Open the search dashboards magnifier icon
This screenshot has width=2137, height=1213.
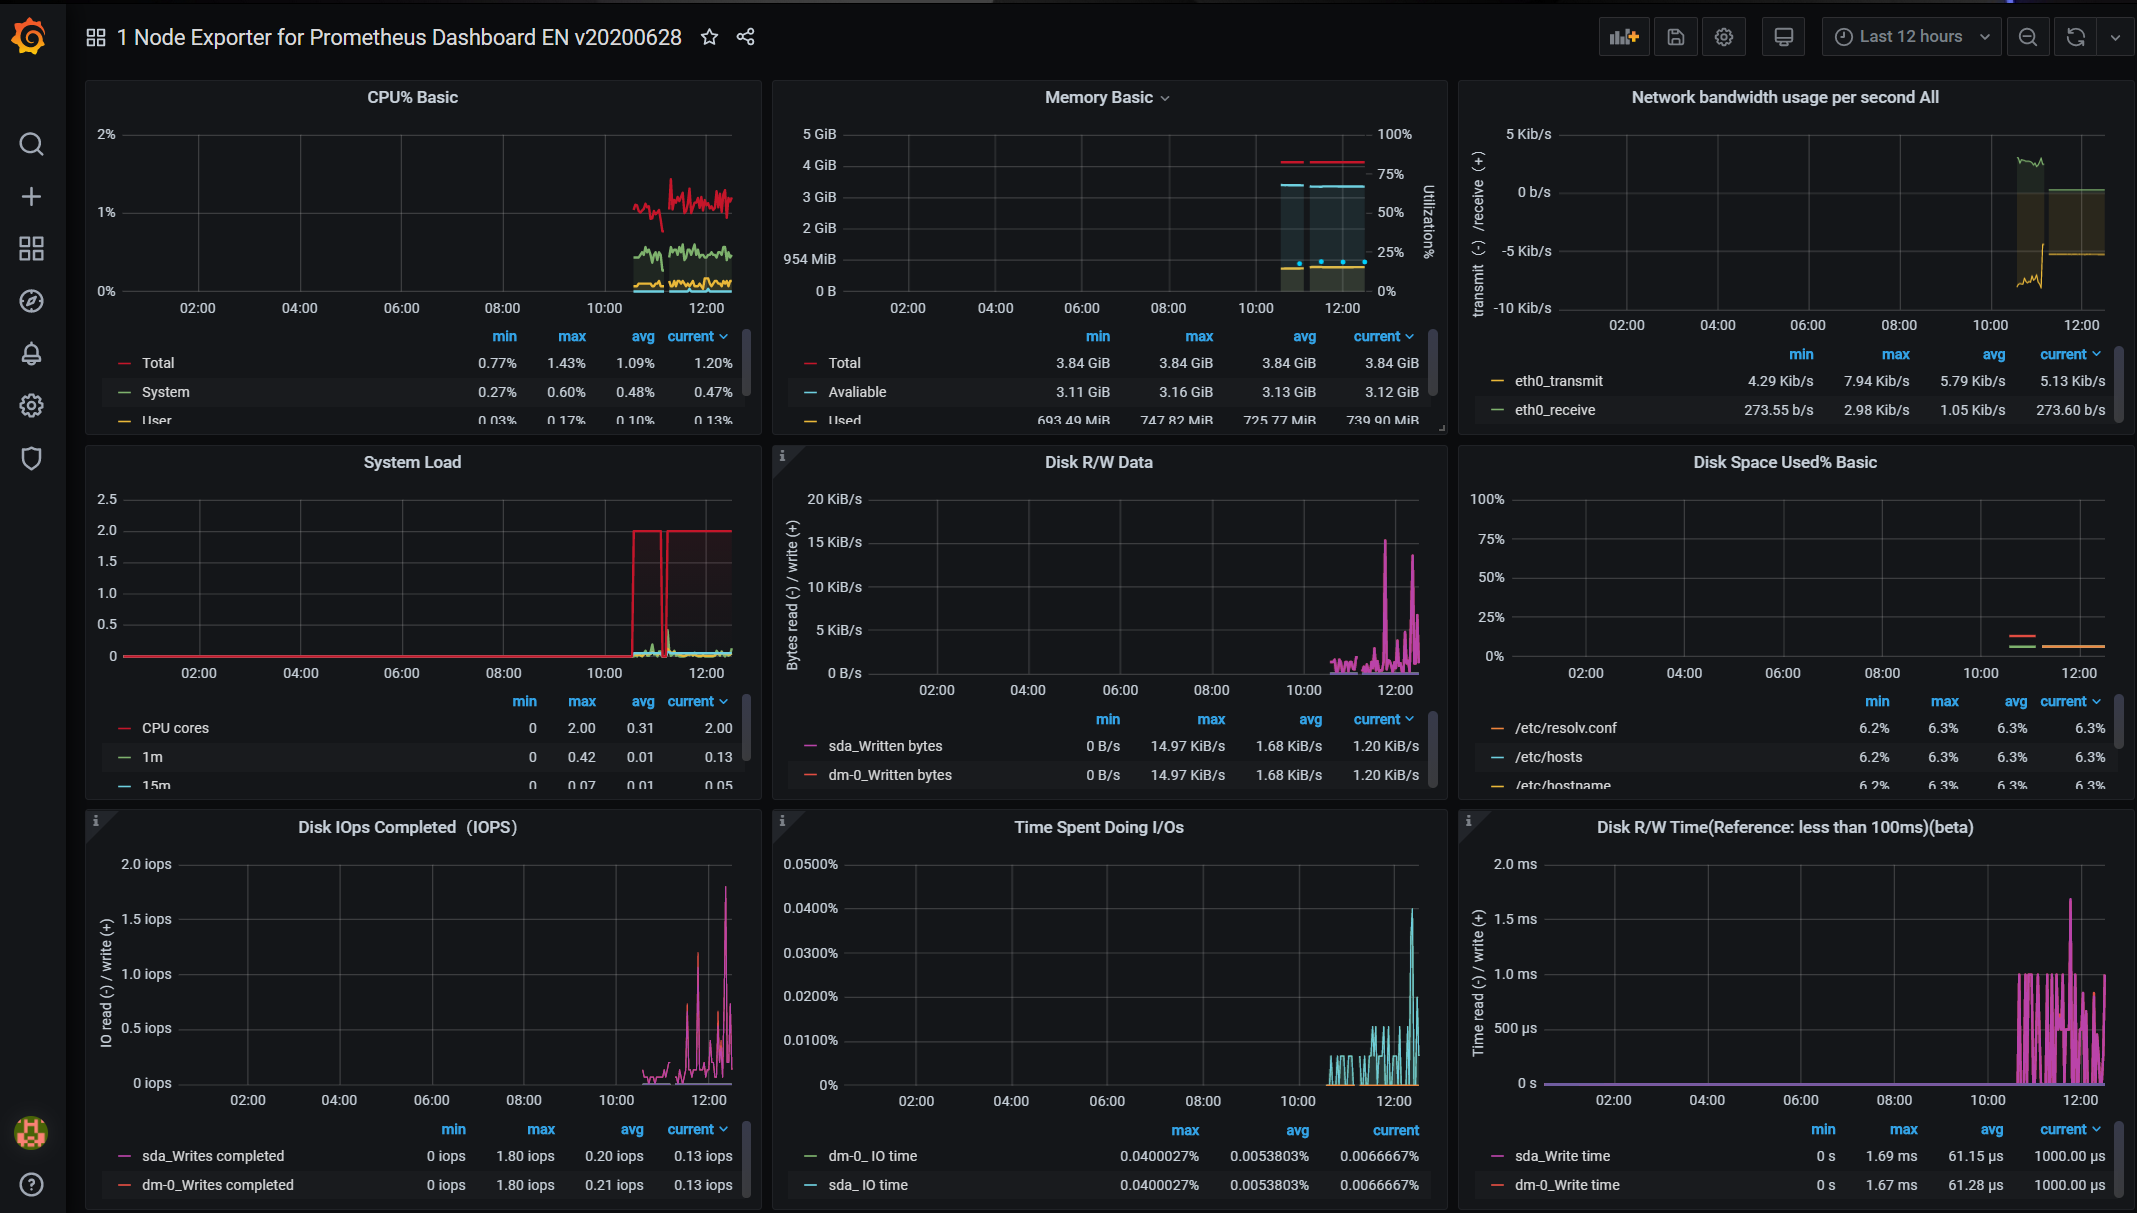(x=31, y=144)
